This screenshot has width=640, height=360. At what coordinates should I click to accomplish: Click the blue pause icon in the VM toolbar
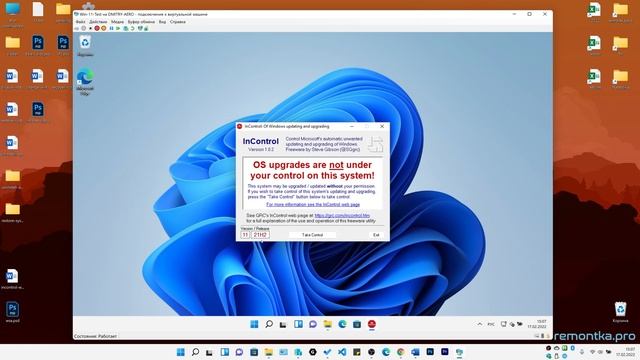point(111,28)
